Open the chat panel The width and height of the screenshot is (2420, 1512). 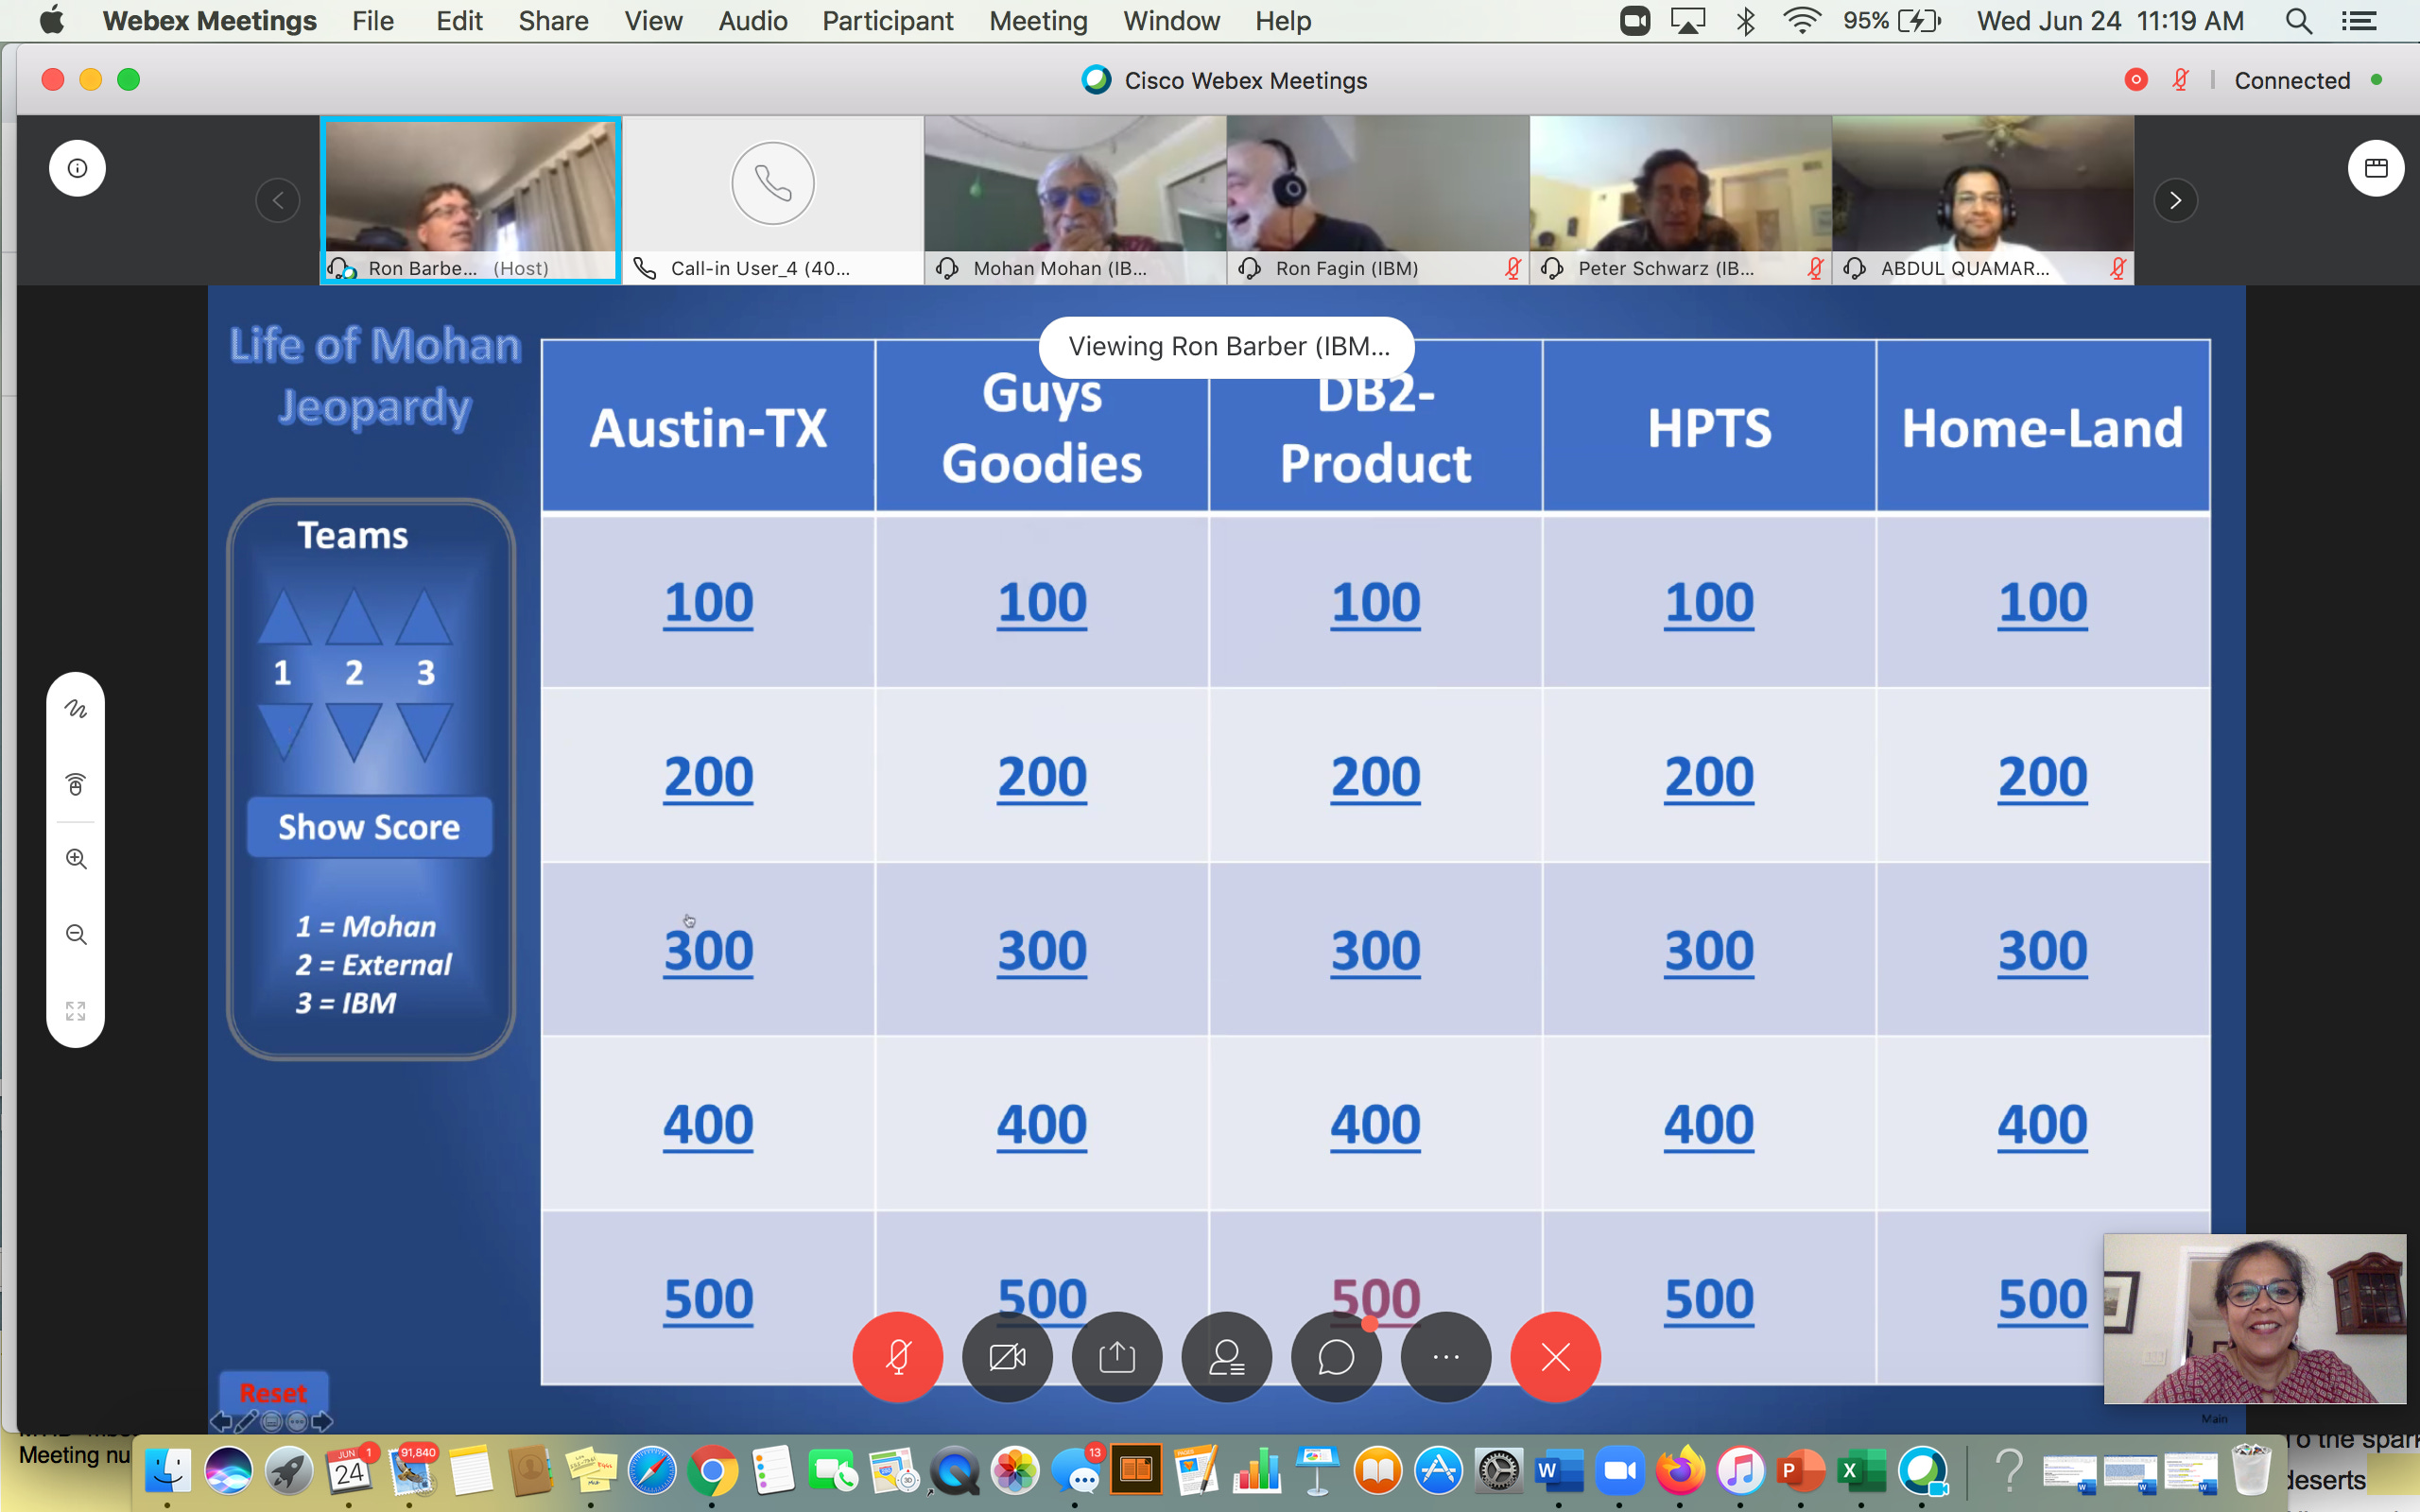(1336, 1357)
